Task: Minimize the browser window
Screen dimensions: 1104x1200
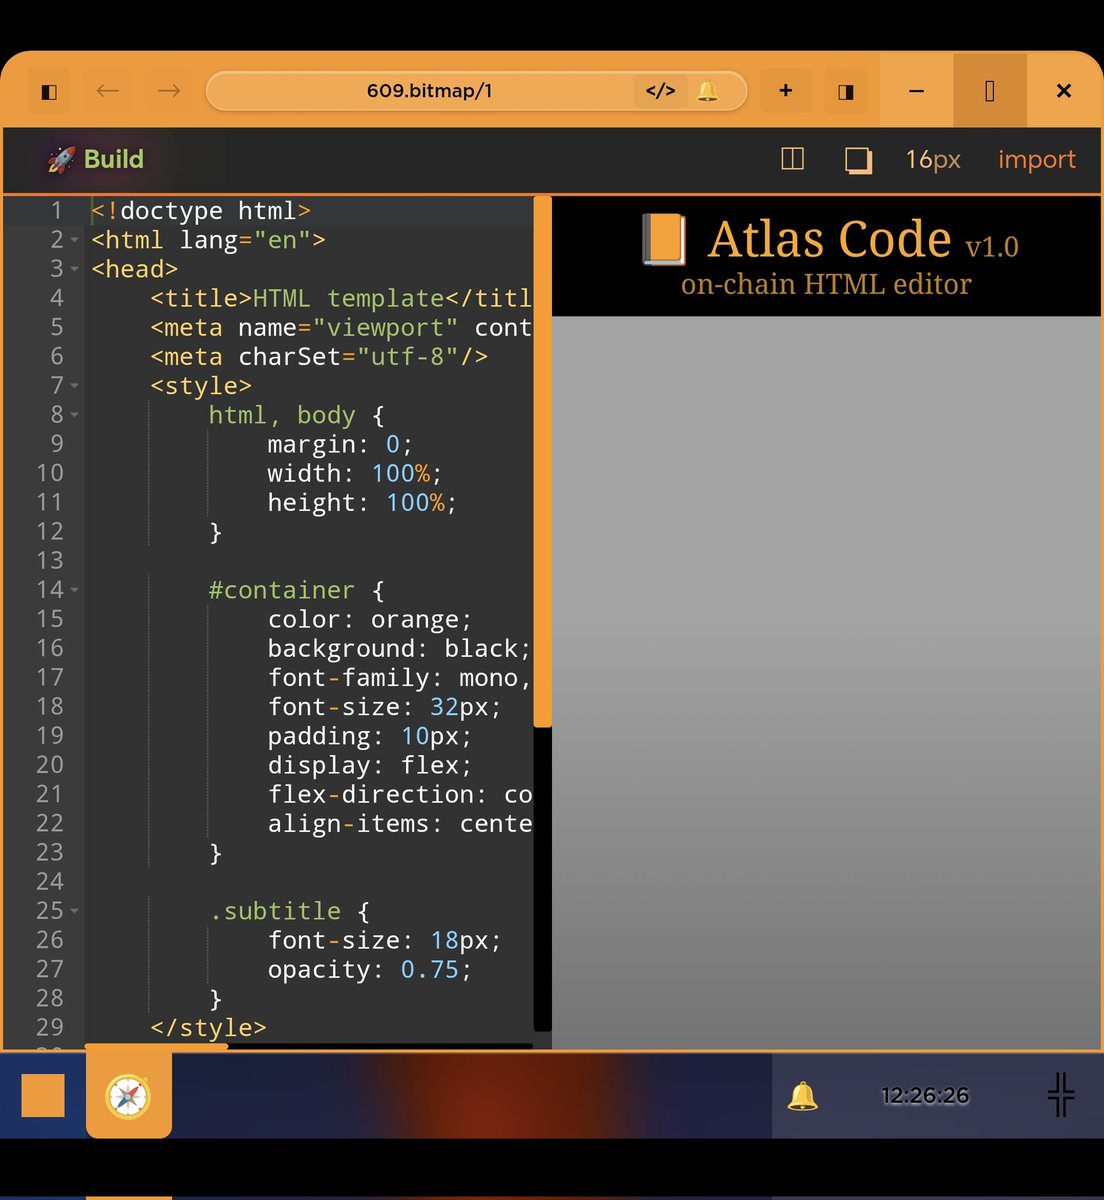Action: point(916,91)
